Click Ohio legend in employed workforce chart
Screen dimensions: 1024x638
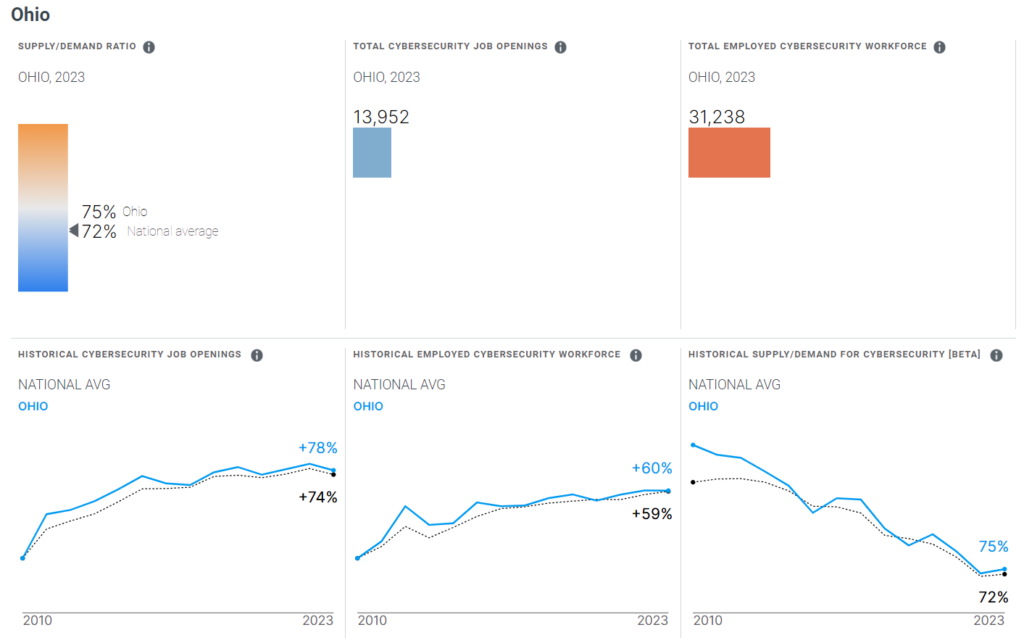coord(368,406)
